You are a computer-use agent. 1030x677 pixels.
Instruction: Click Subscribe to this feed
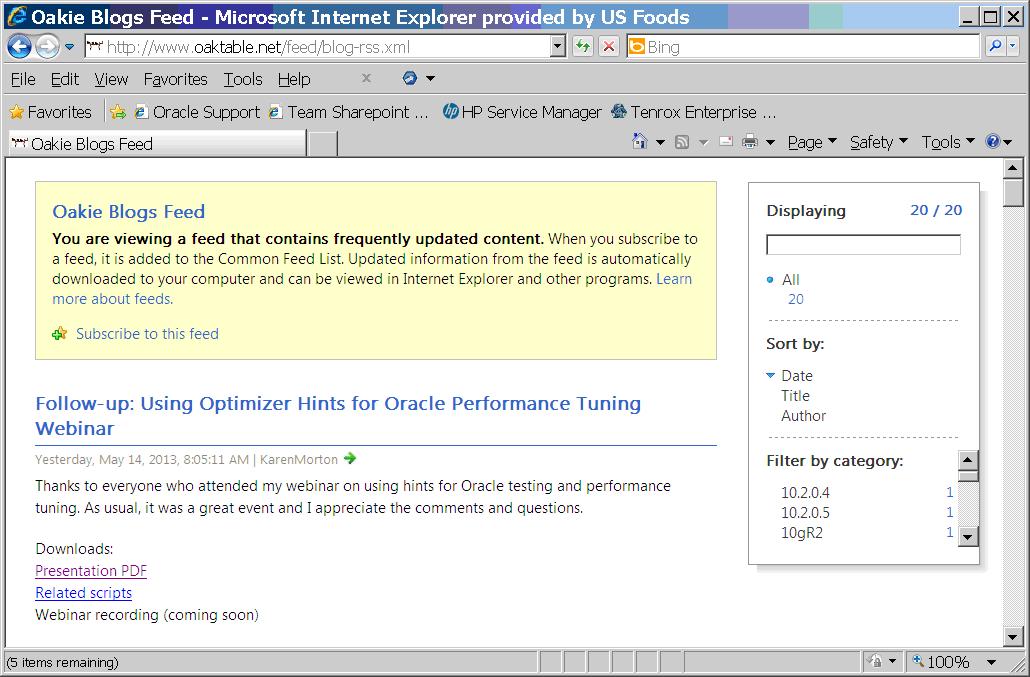(147, 334)
